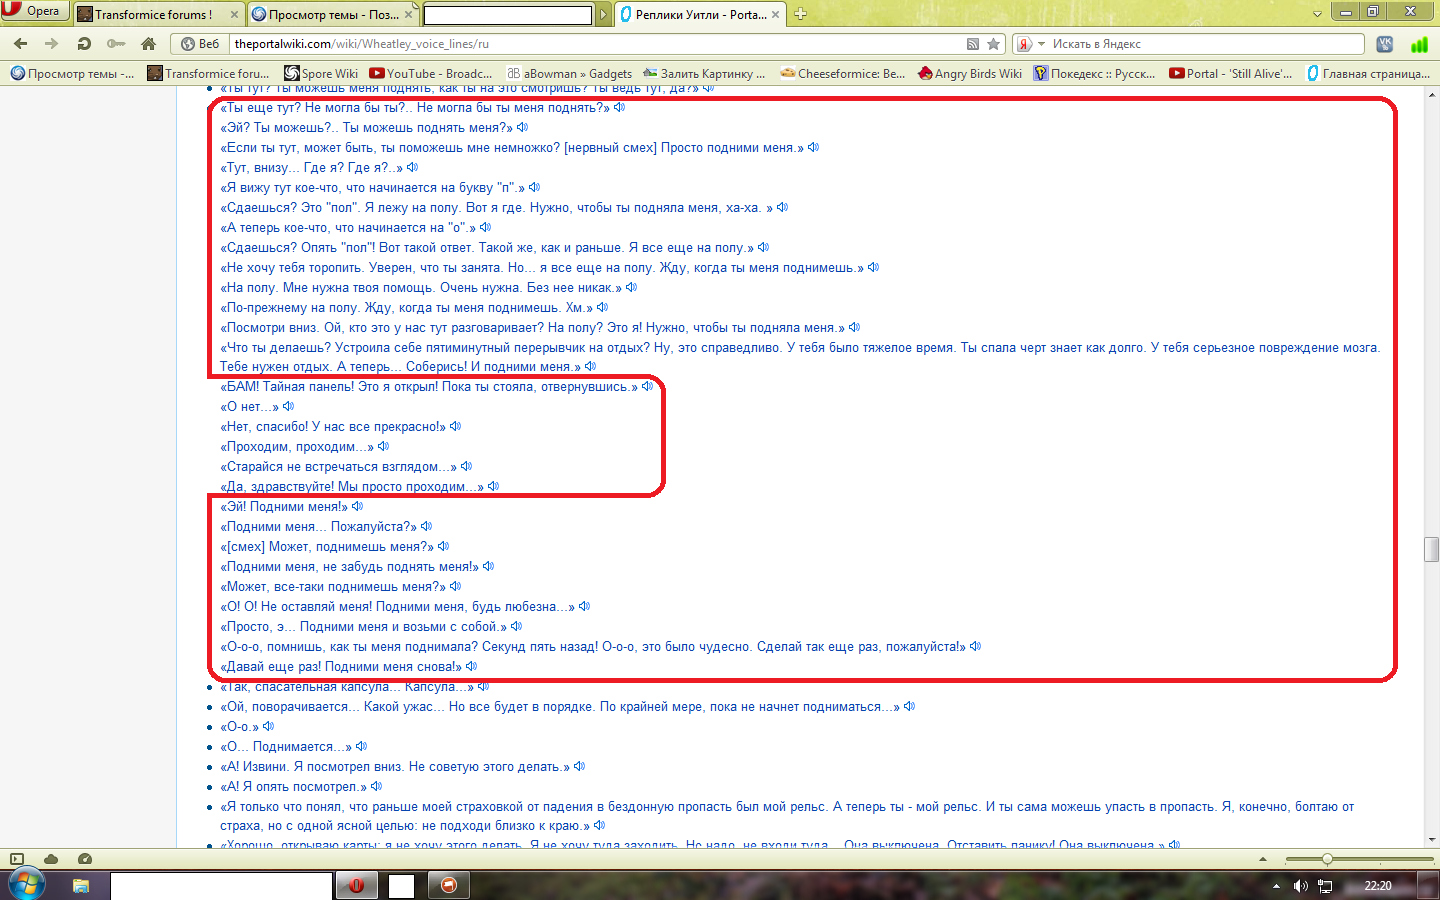Open «А! Я опять посмотрел.» line link

tap(293, 787)
